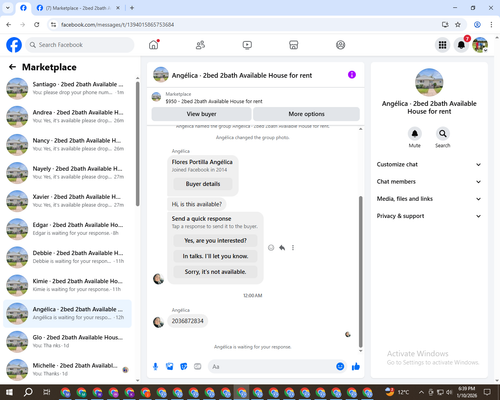The height and width of the screenshot is (400, 500).
Task: Click the voice clip microphone icon
Action: 155,367
